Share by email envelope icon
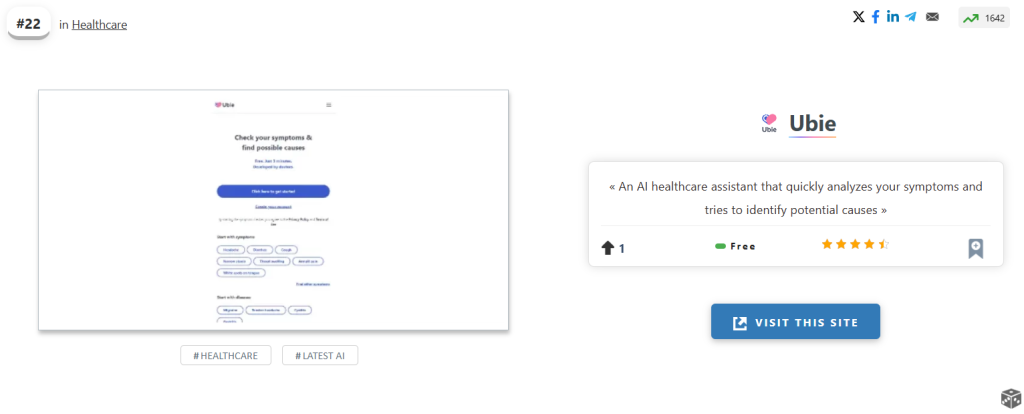This screenshot has width=1024, height=414. (933, 17)
